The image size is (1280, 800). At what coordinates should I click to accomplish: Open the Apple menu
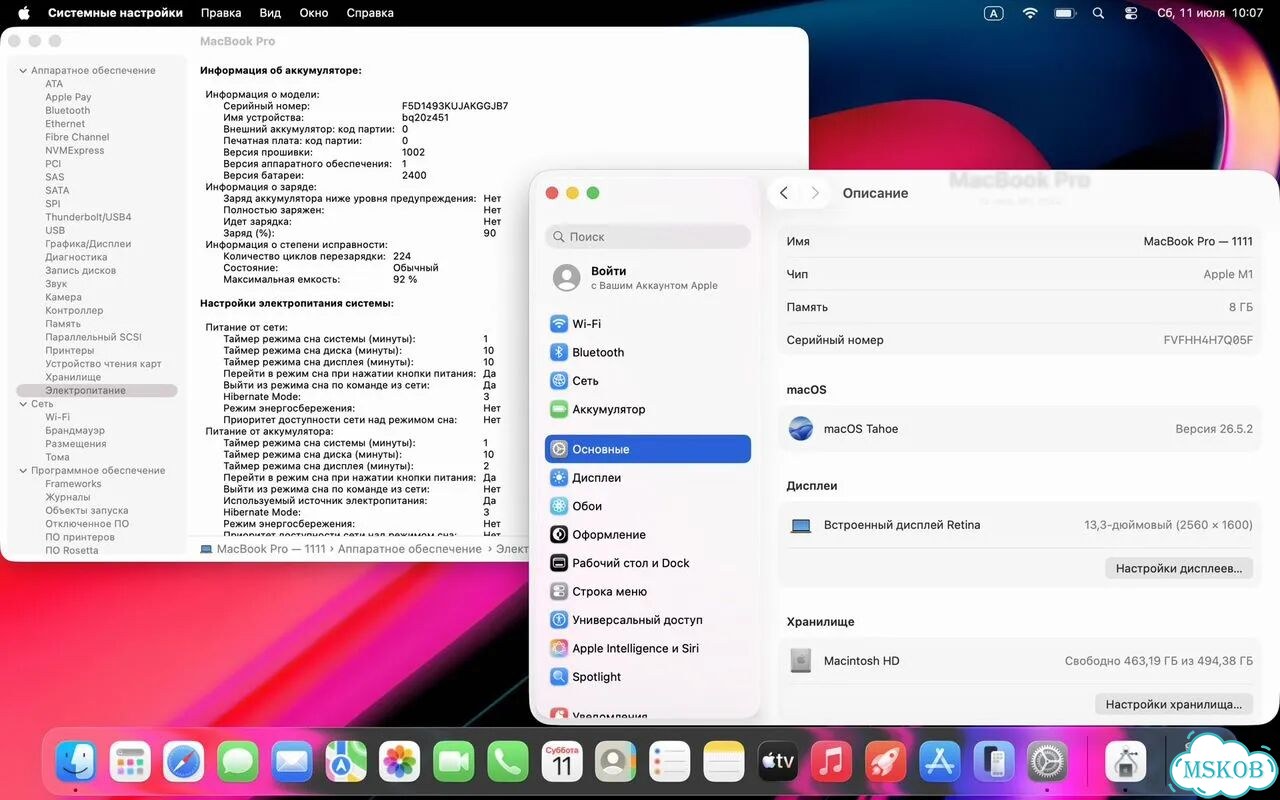click(23, 13)
